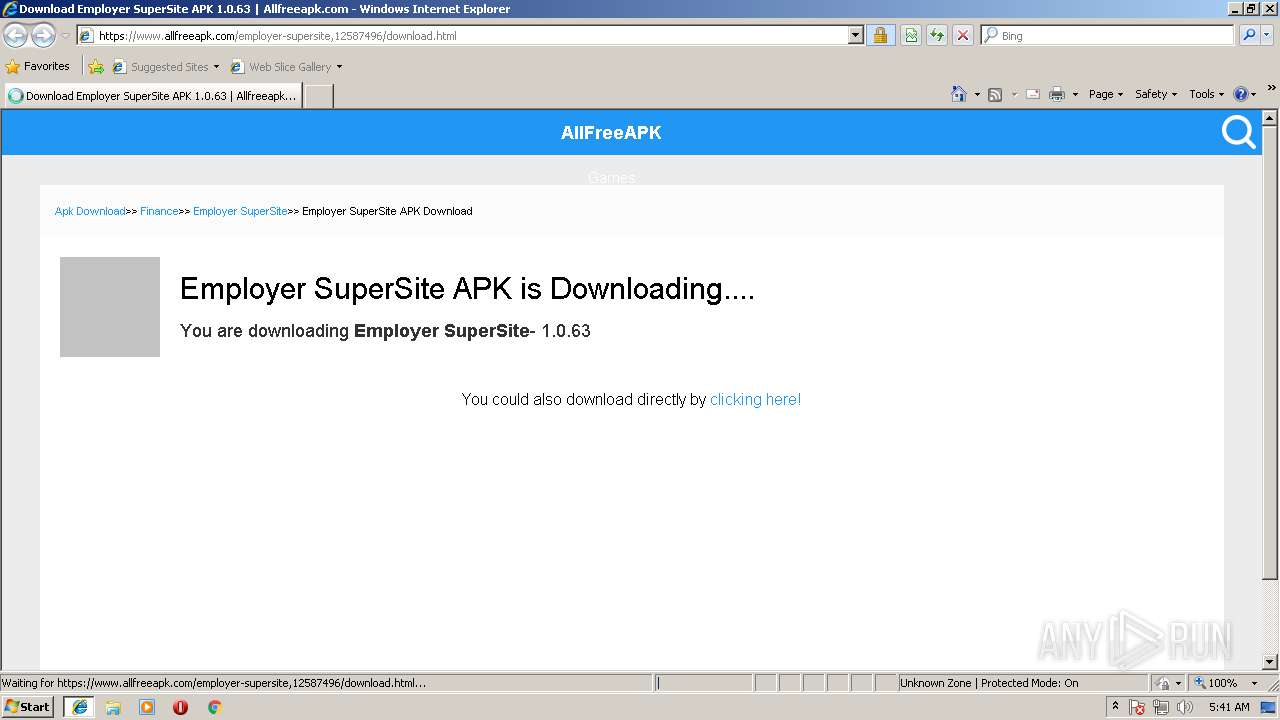Image resolution: width=1280 pixels, height=720 pixels.
Task: Open the search provider dropdown arrow
Action: (1268, 35)
